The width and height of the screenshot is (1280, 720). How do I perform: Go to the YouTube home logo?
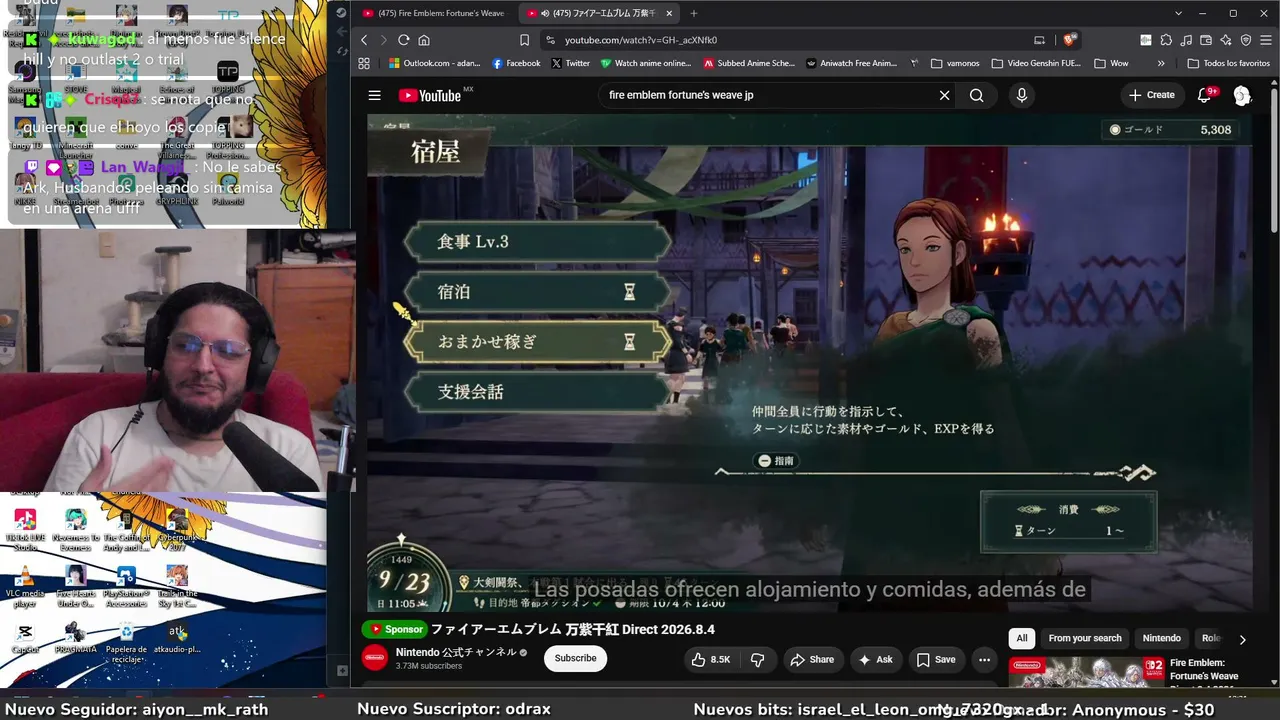(x=430, y=96)
